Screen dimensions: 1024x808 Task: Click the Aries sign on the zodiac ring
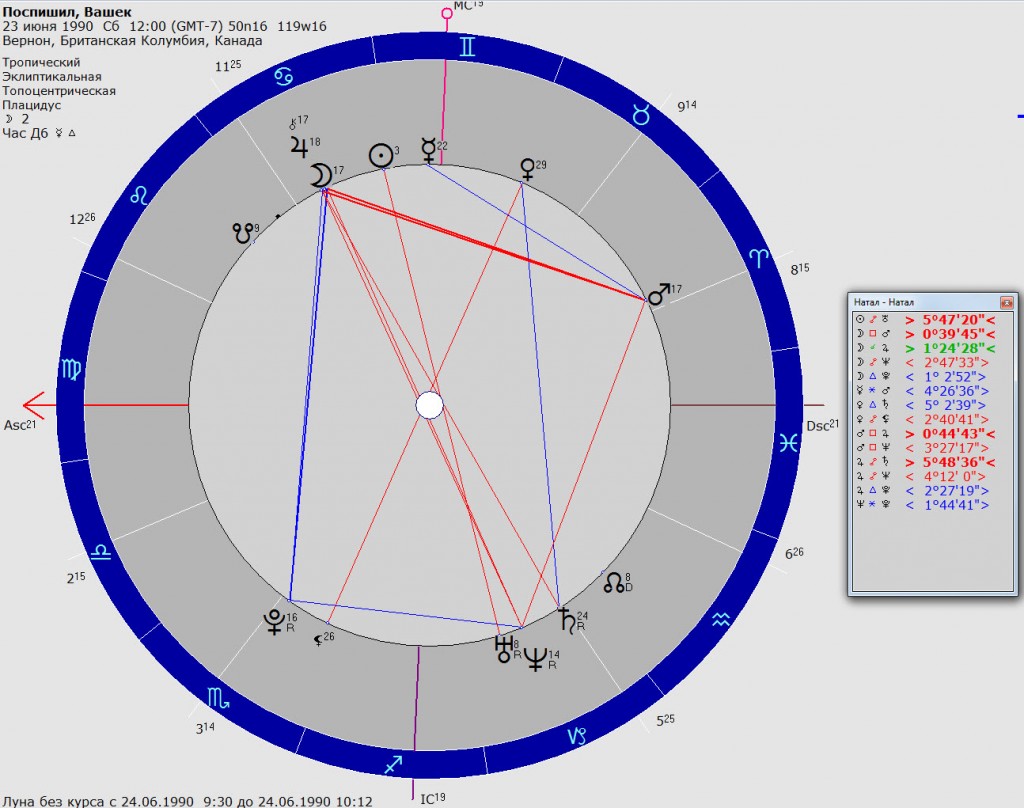758,257
